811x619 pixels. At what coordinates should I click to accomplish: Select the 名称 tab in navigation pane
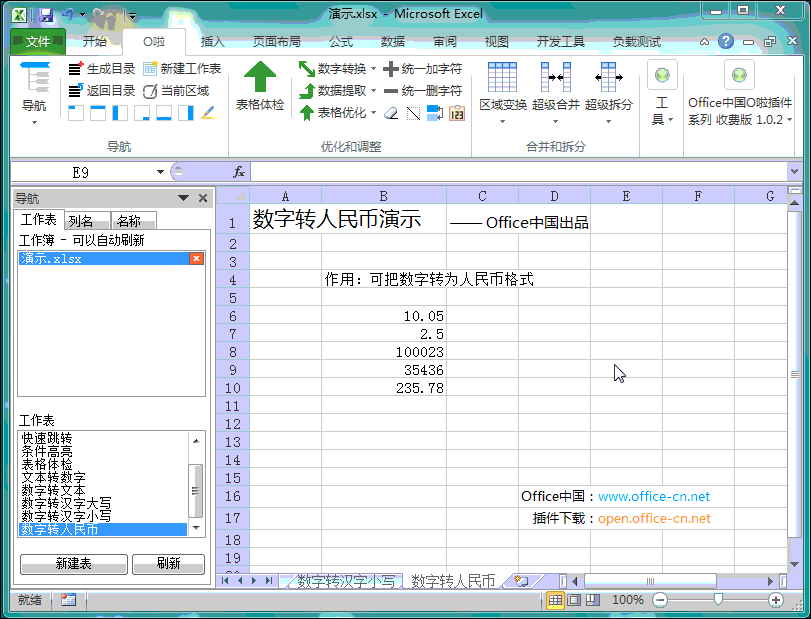pos(133,221)
